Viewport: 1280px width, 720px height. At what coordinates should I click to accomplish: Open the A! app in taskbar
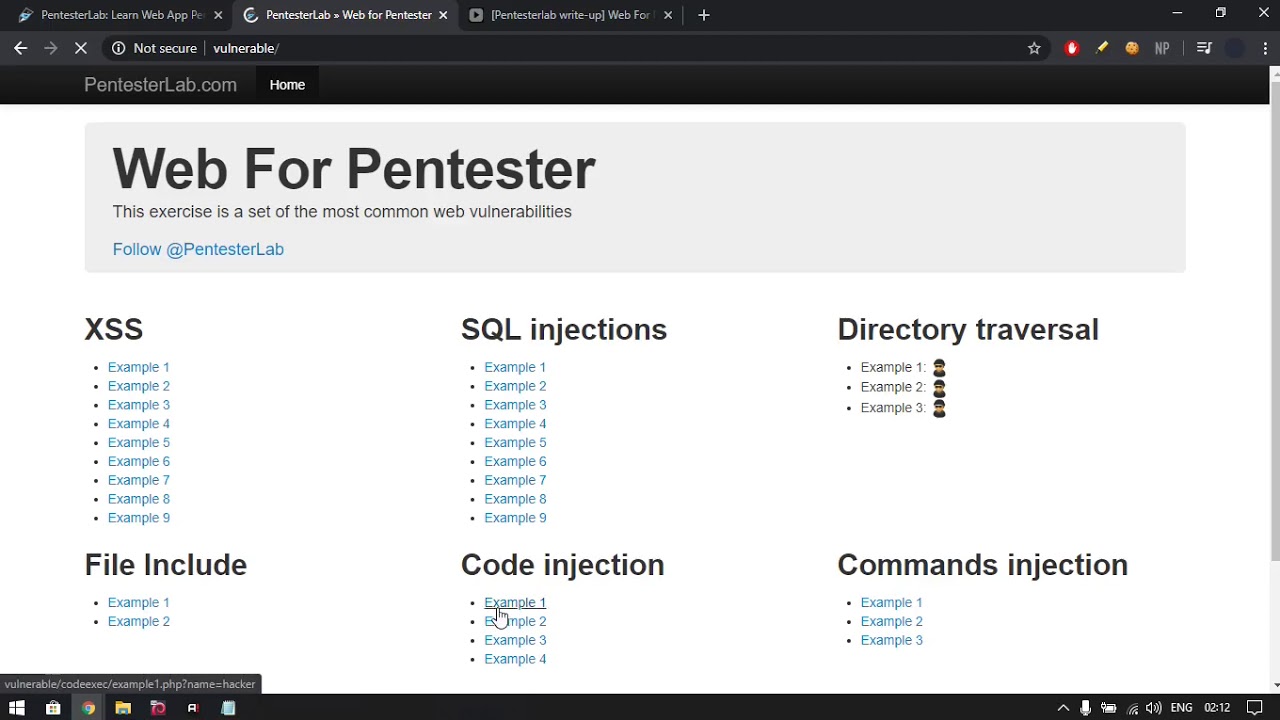pyautogui.click(x=193, y=708)
